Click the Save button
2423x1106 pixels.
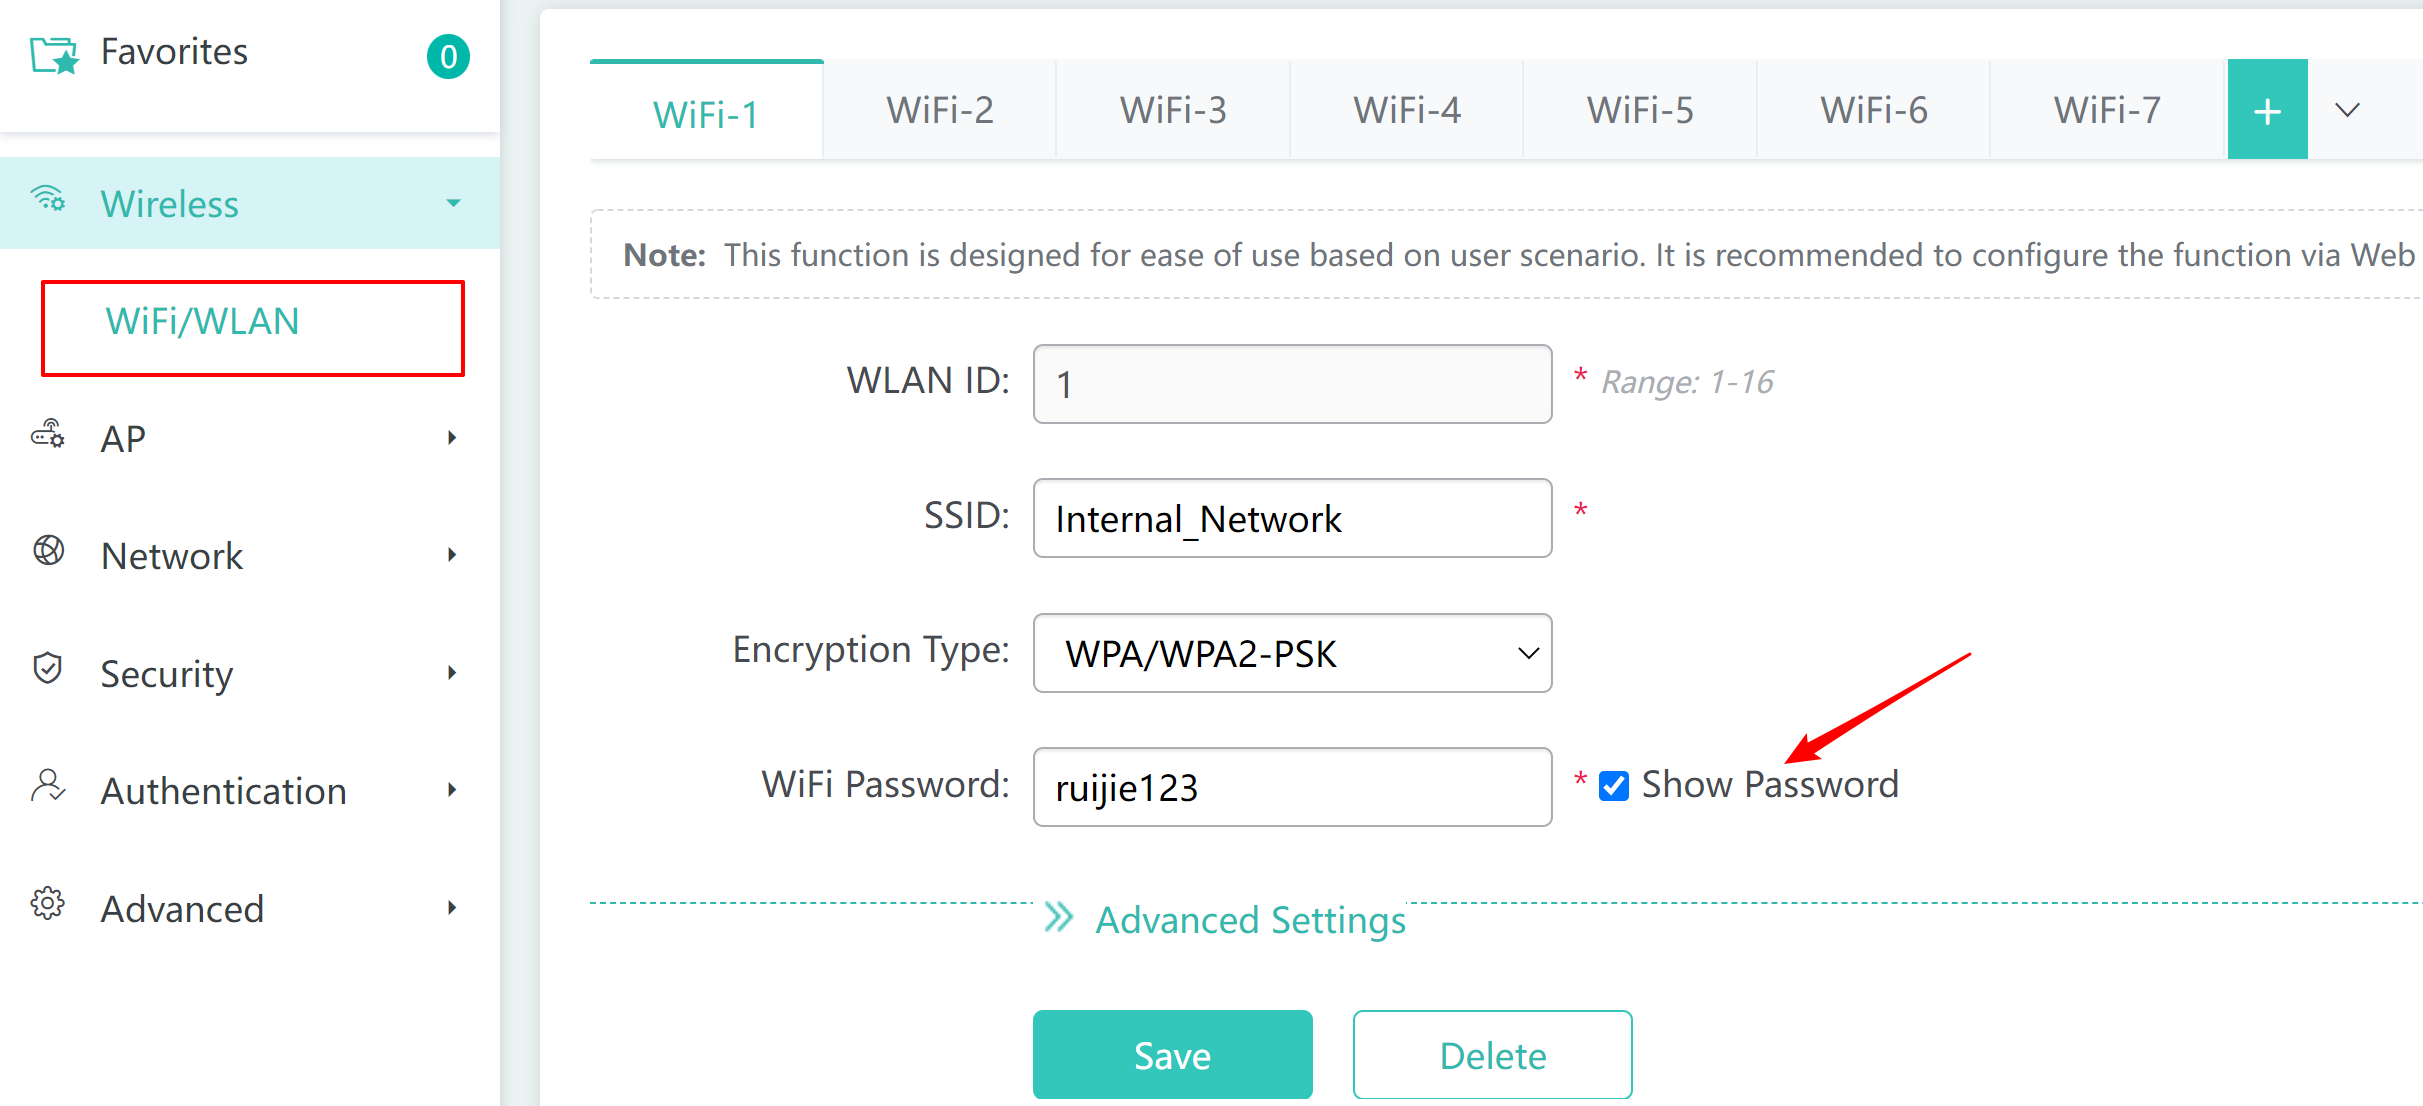coord(1172,1055)
